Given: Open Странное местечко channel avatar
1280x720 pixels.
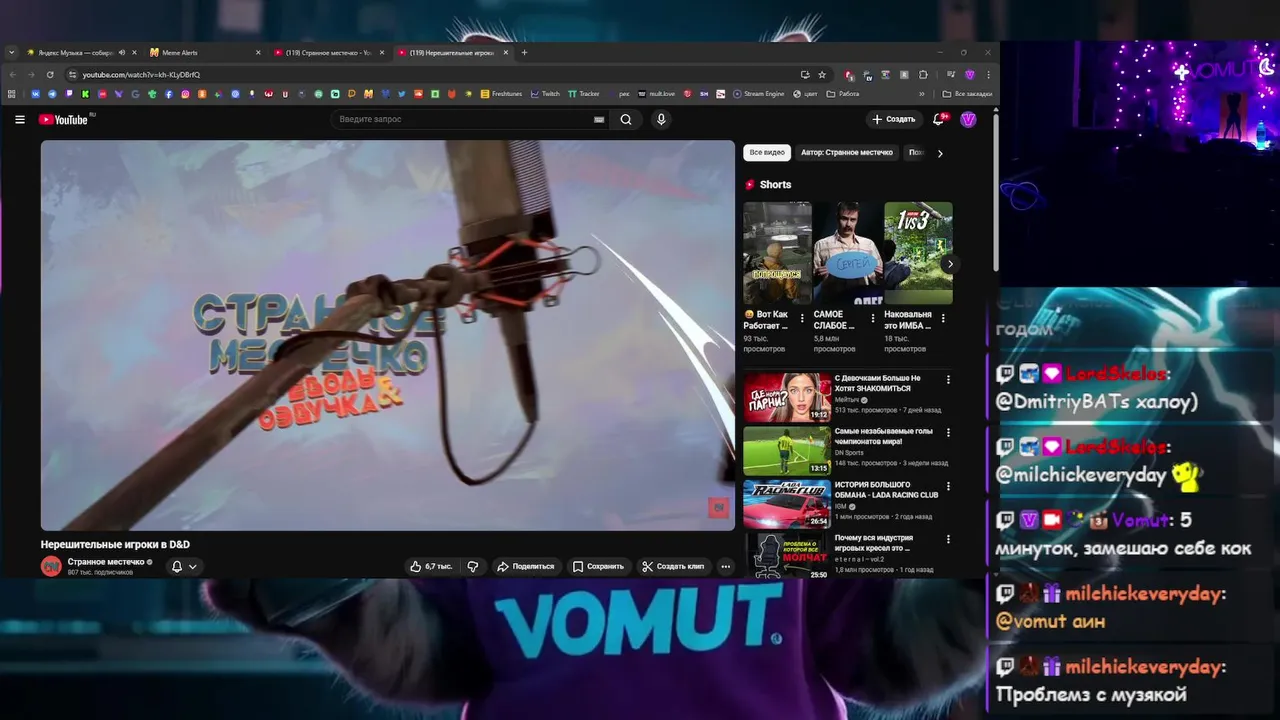Looking at the screenshot, I should (51, 566).
